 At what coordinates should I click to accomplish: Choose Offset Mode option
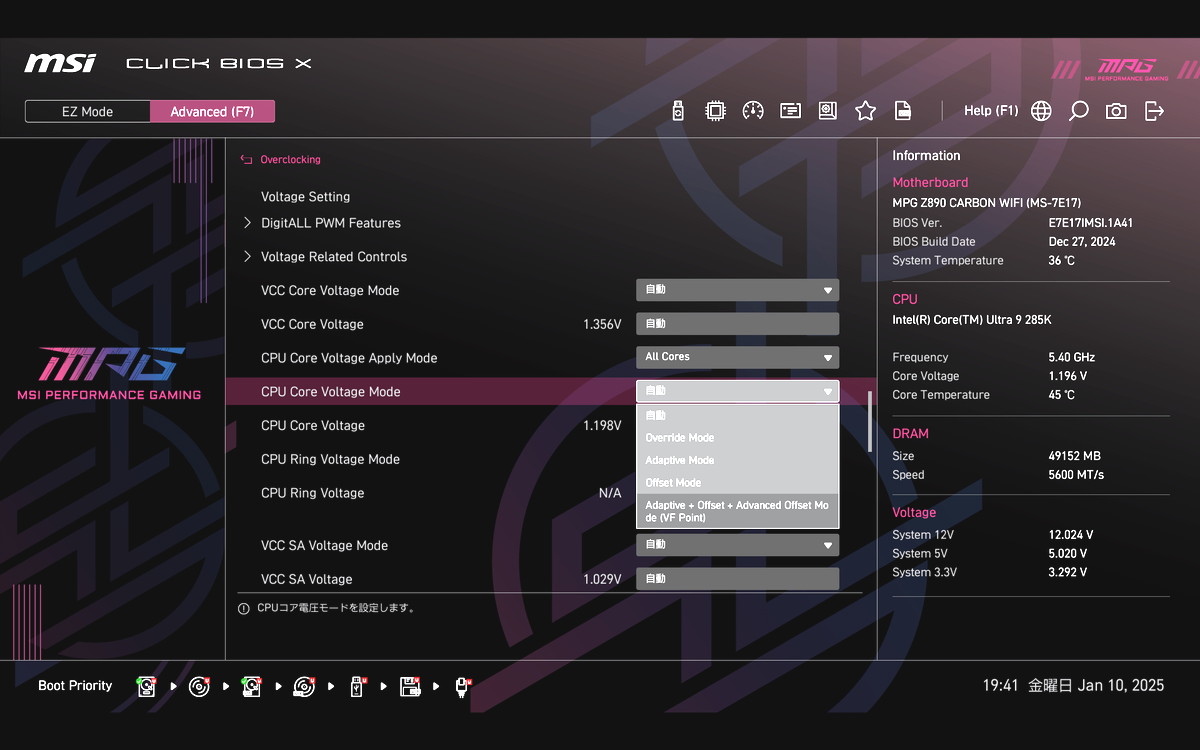pos(737,483)
